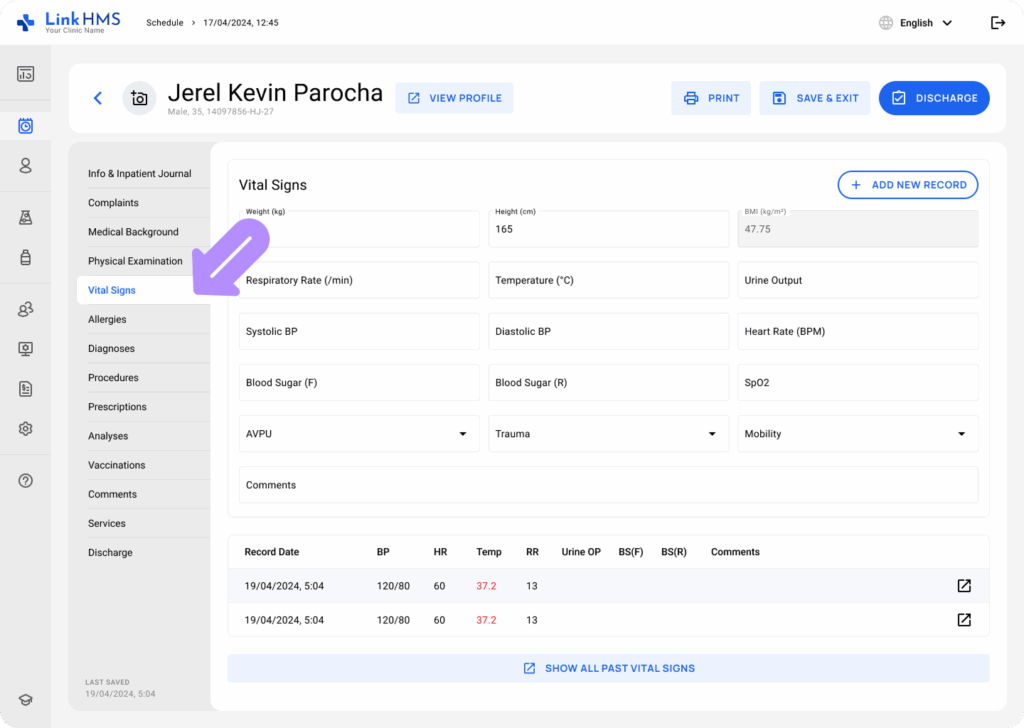
Task: Click the blue Discharge button
Action: (934, 98)
